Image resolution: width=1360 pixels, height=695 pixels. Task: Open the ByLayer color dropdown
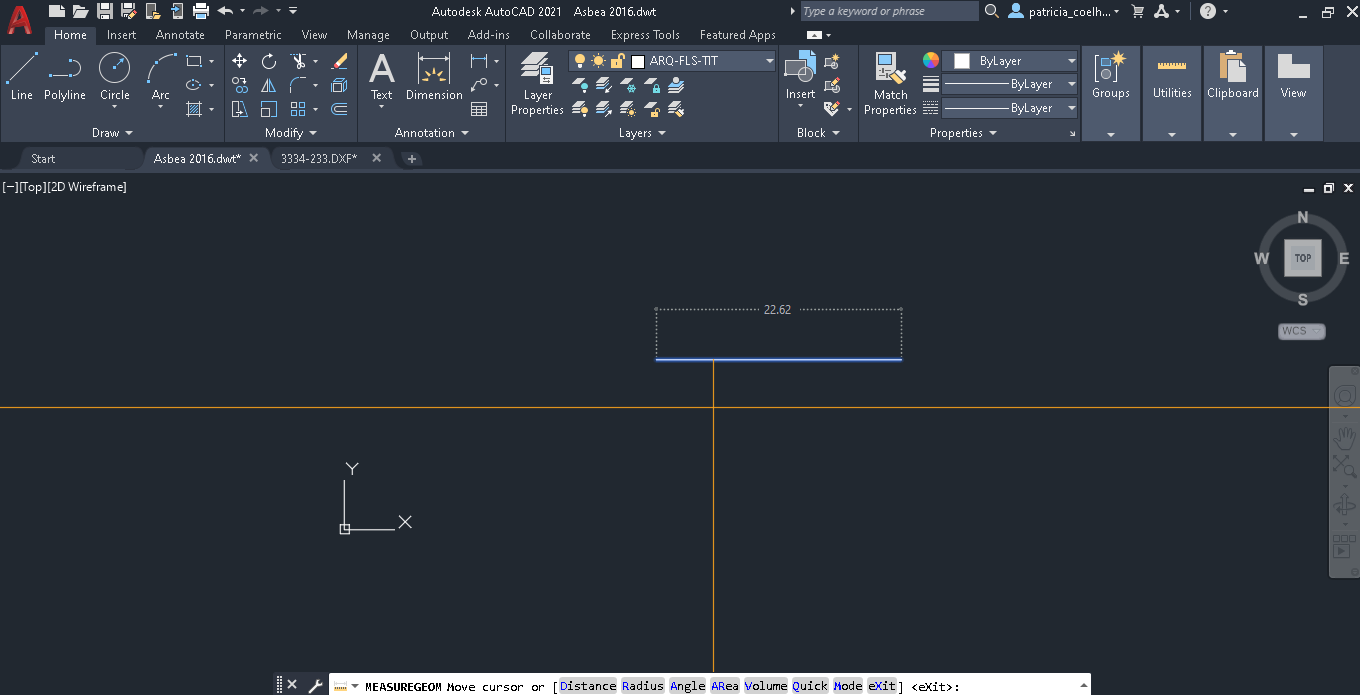coord(1073,60)
